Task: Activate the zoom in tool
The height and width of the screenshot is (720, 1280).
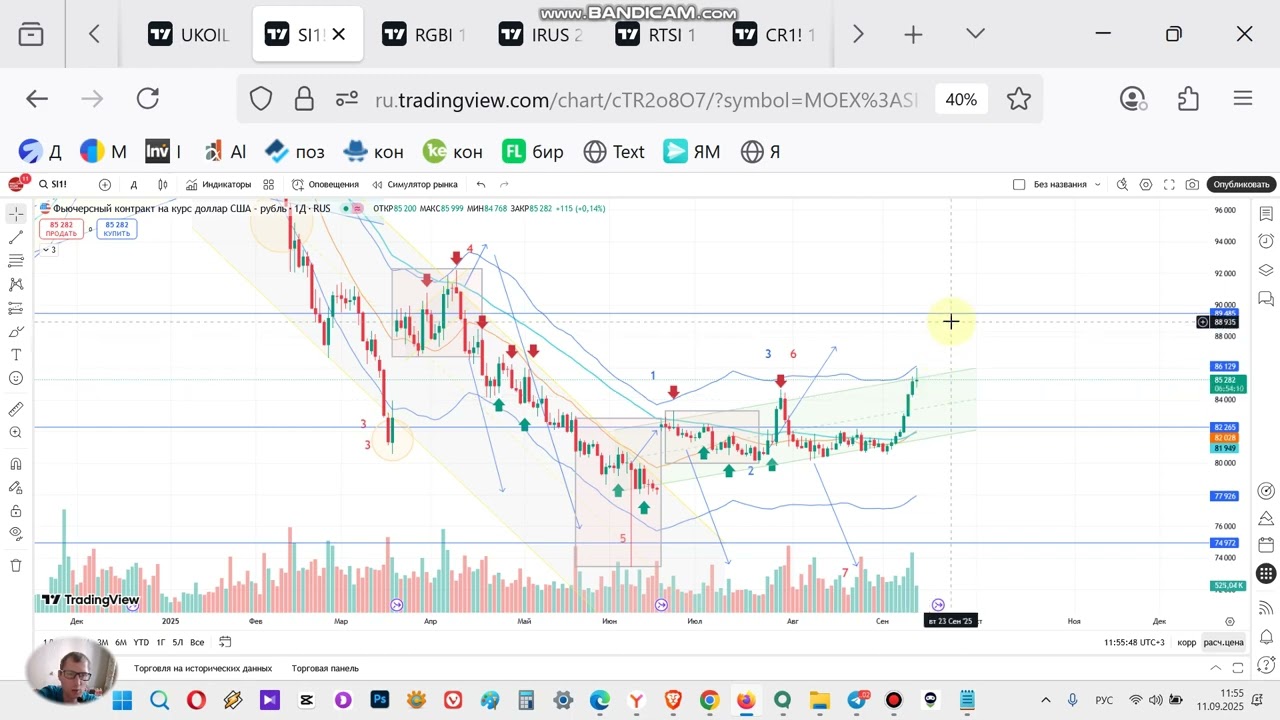Action: [x=16, y=433]
